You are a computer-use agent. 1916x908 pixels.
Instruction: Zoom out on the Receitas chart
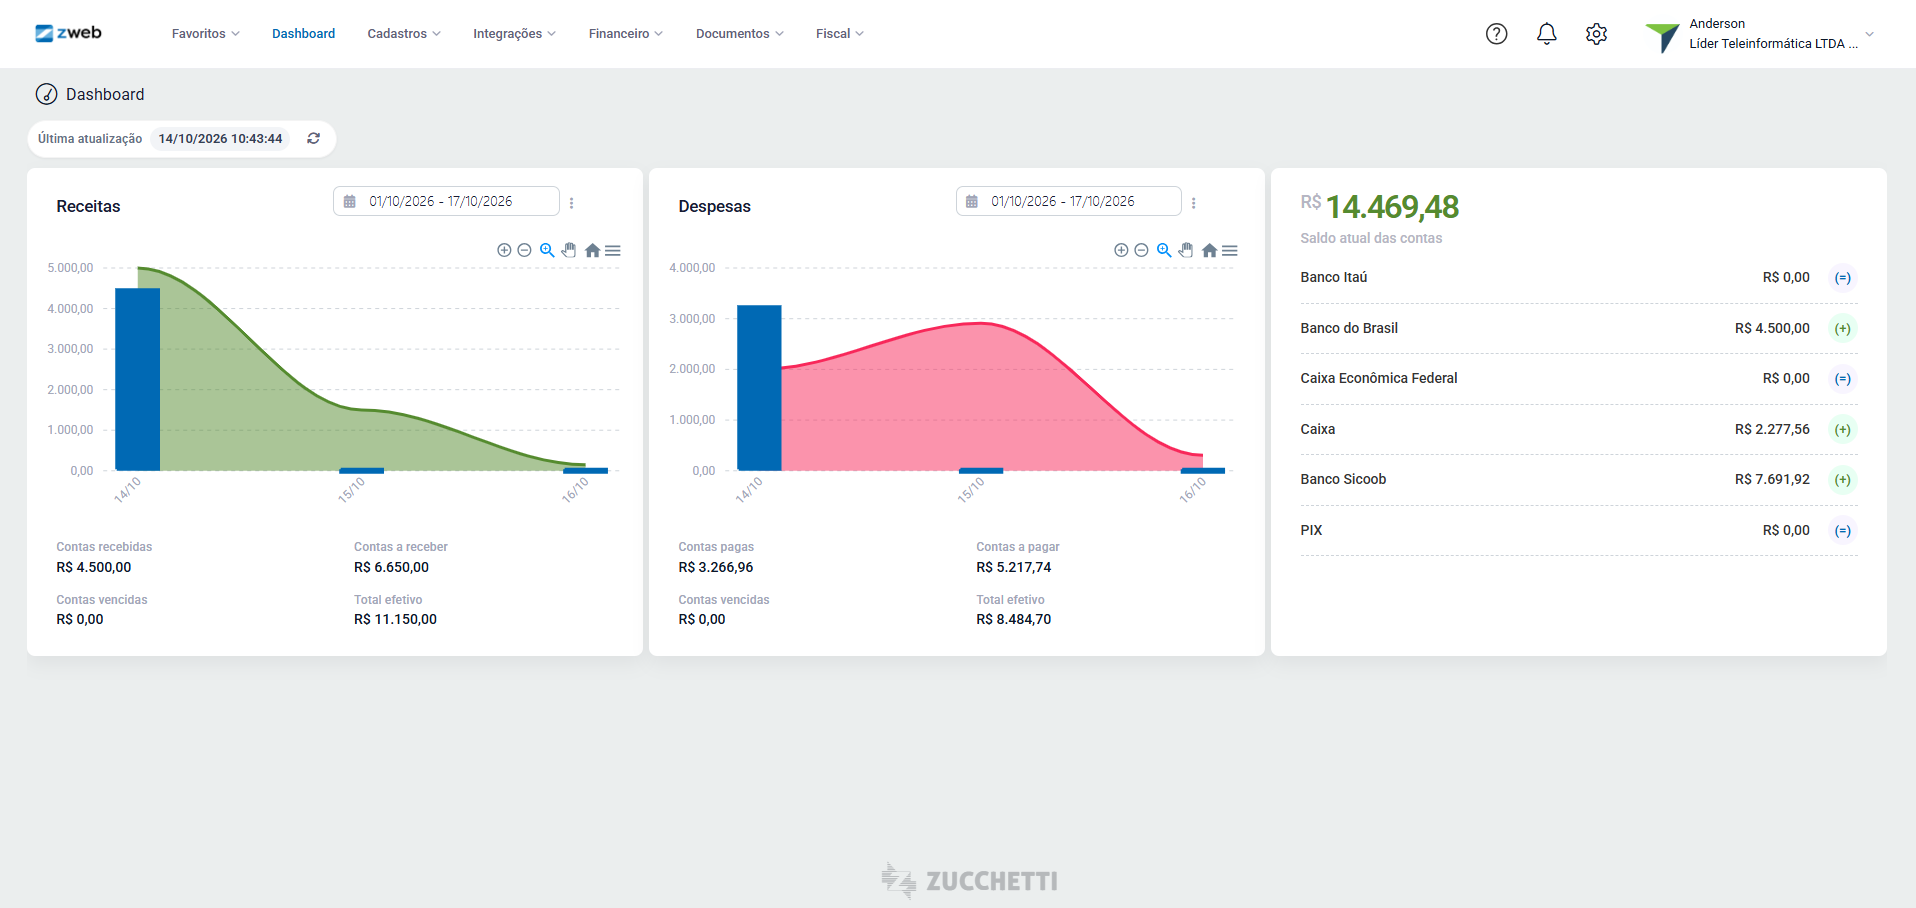tap(524, 250)
